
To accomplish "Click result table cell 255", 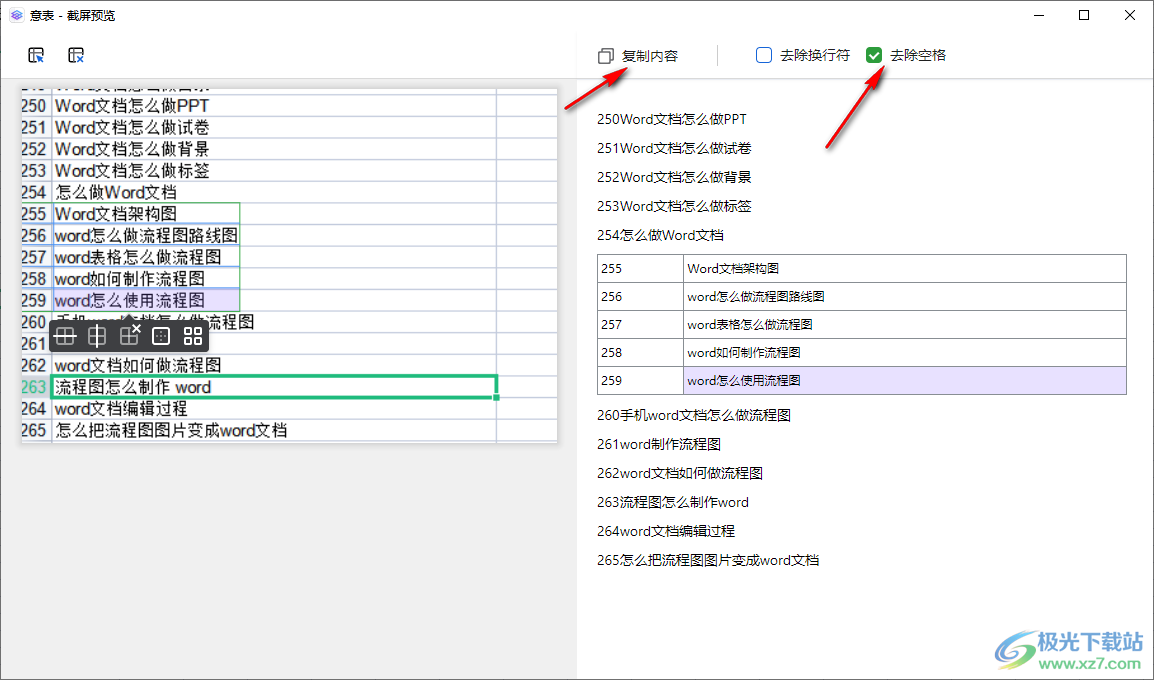I will (640, 269).
